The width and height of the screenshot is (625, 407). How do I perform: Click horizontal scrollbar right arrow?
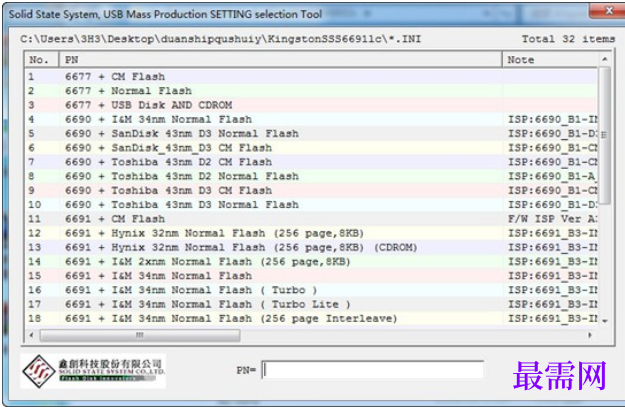click(x=590, y=335)
